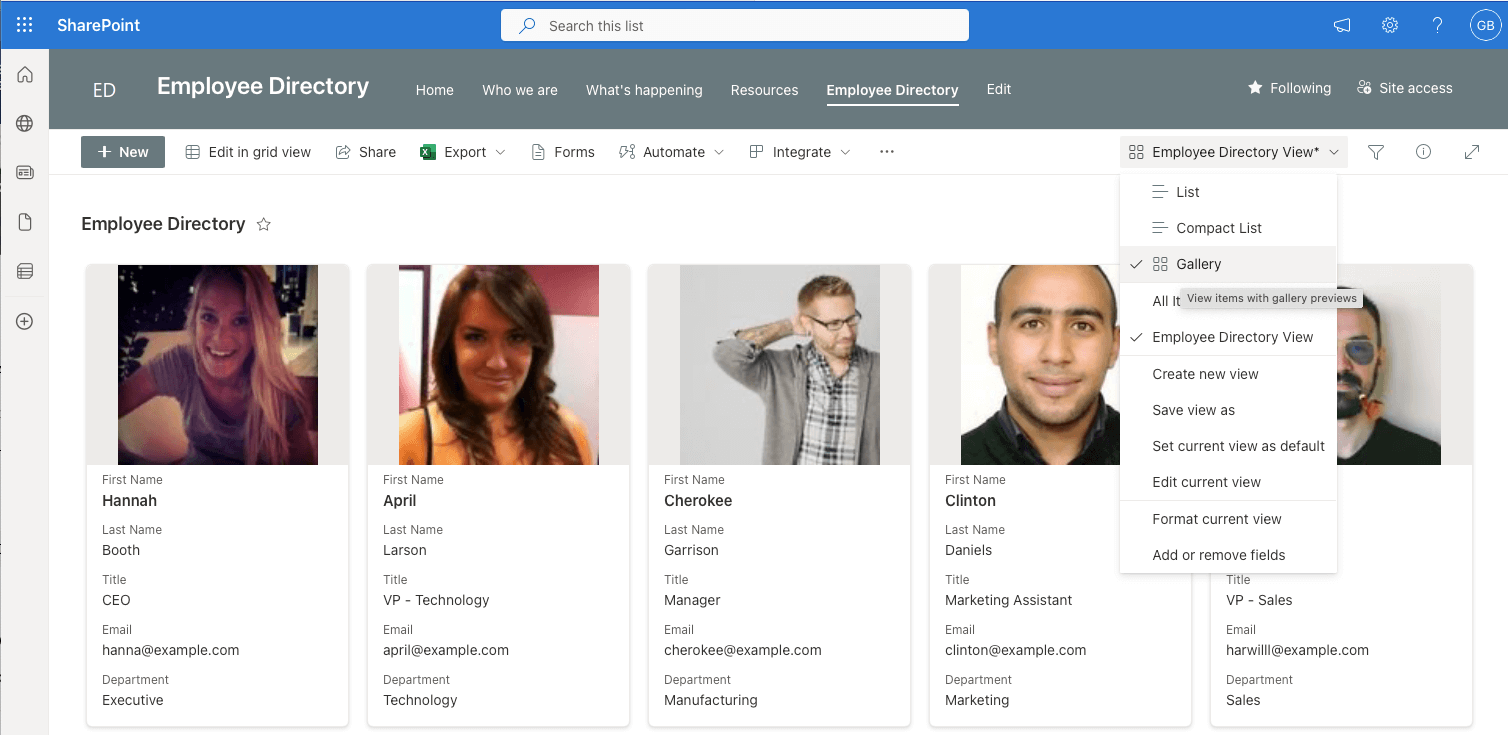Viewport: 1508px width, 735px height.
Task: Open the details pane info icon
Action: pos(1423,152)
